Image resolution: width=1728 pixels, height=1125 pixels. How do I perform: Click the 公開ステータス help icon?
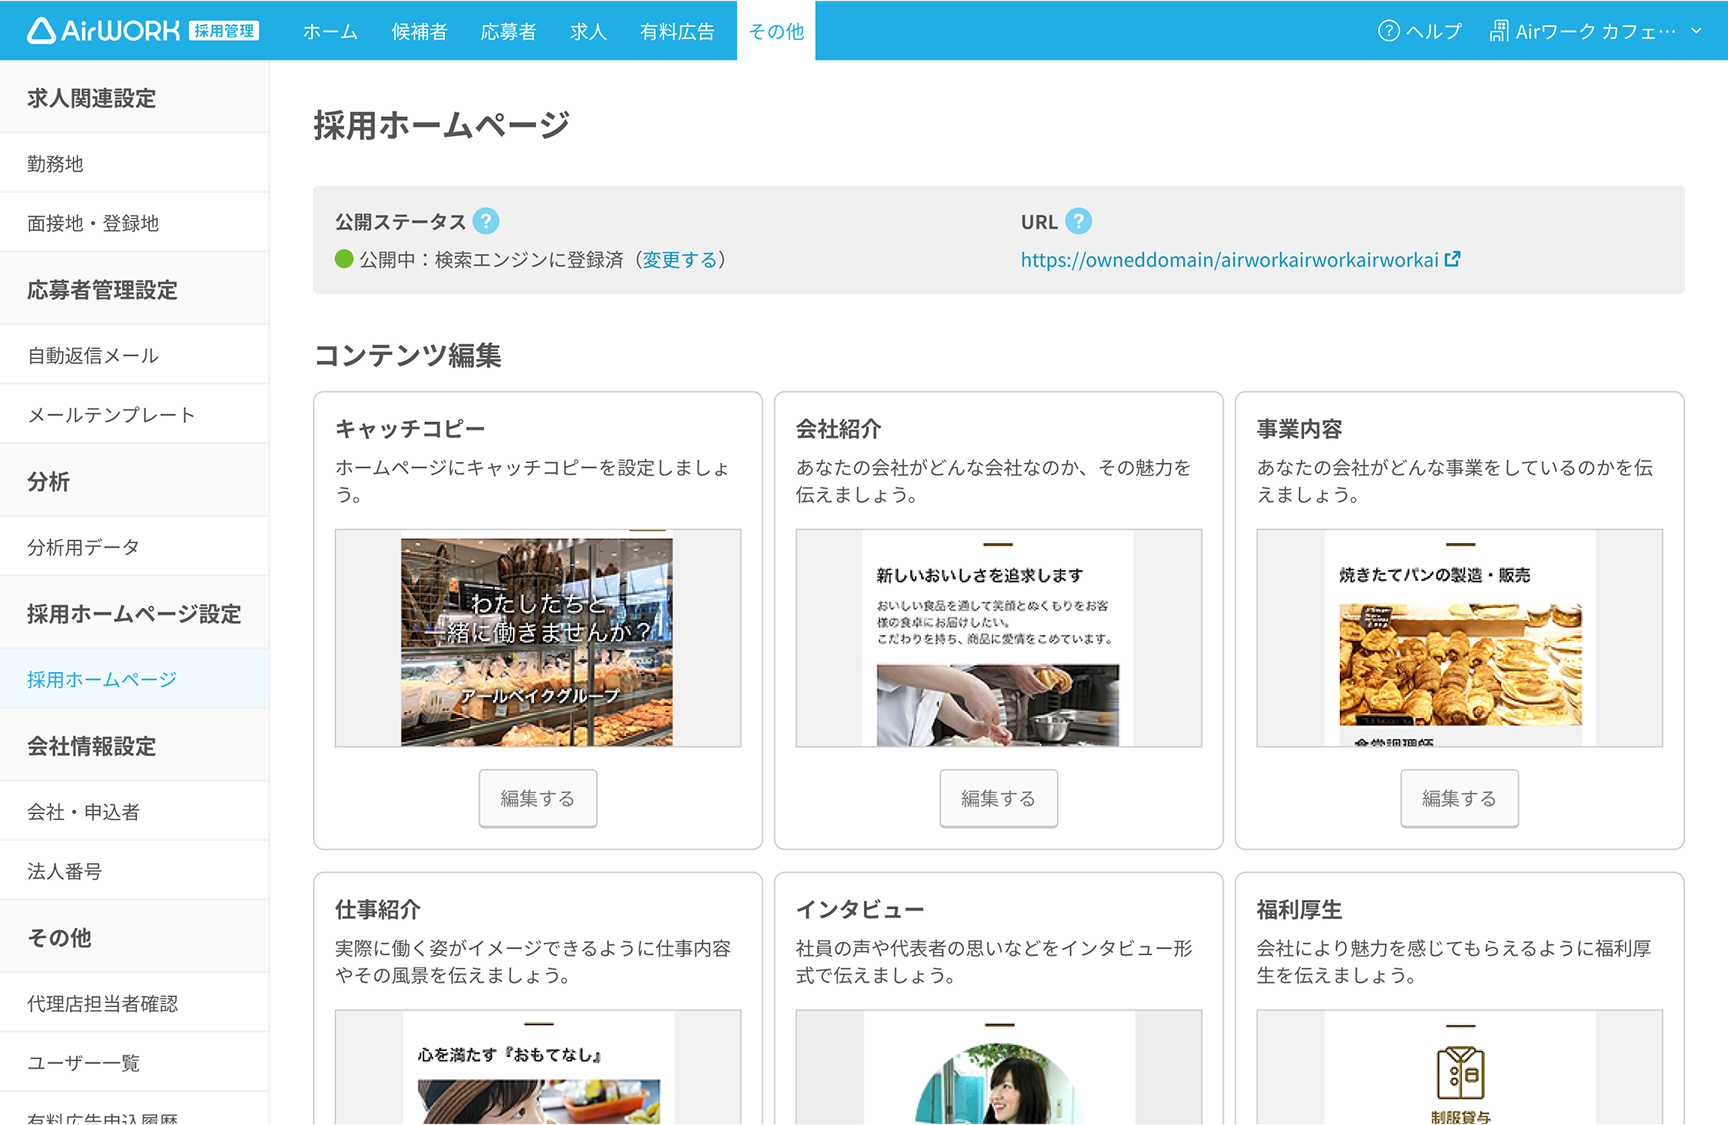[x=486, y=221]
